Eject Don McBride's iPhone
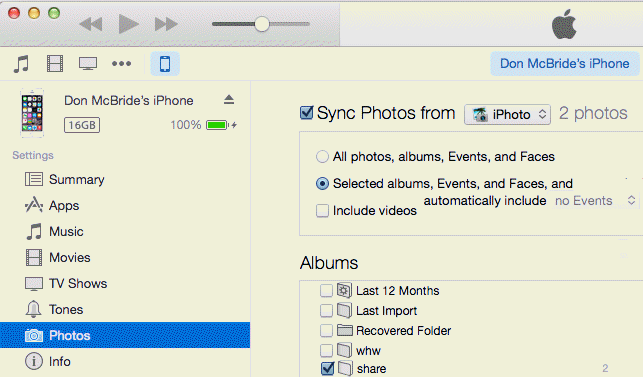The height and width of the screenshot is (377, 643). coord(229,100)
